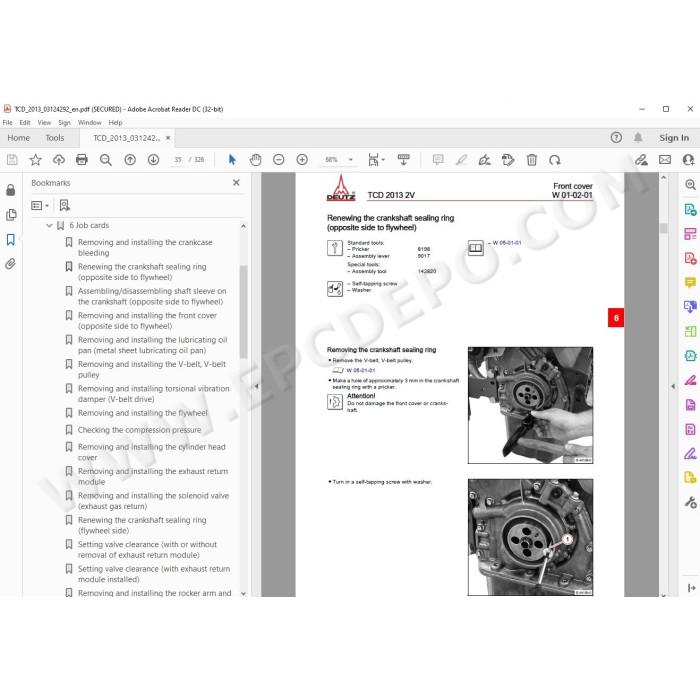Click the add new bookmark icon
The width and height of the screenshot is (700, 700).
[65, 205]
